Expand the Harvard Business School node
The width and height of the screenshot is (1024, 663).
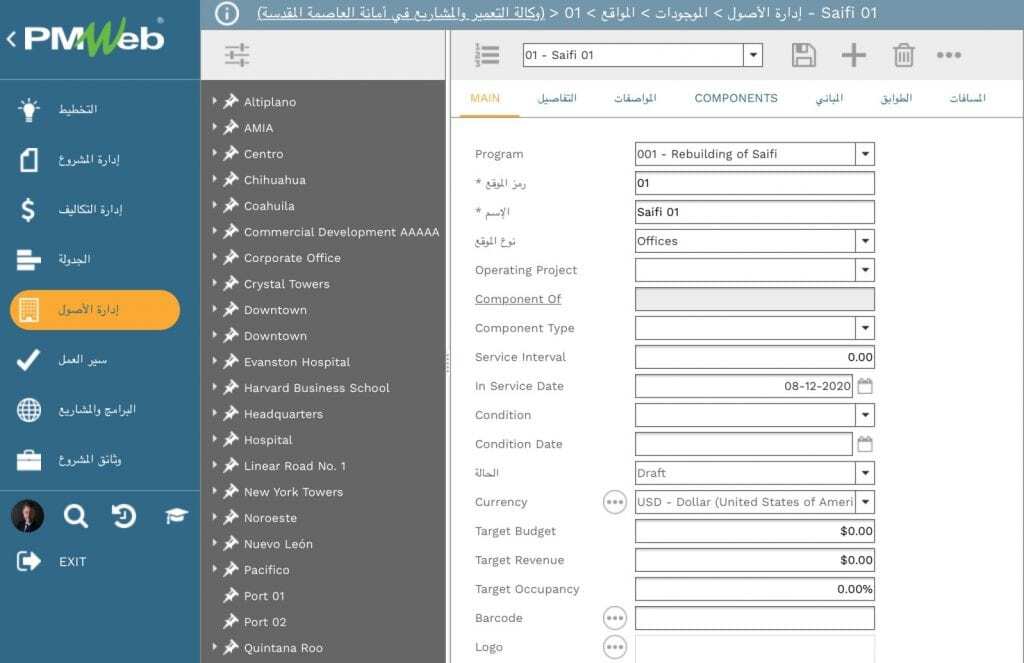click(214, 387)
